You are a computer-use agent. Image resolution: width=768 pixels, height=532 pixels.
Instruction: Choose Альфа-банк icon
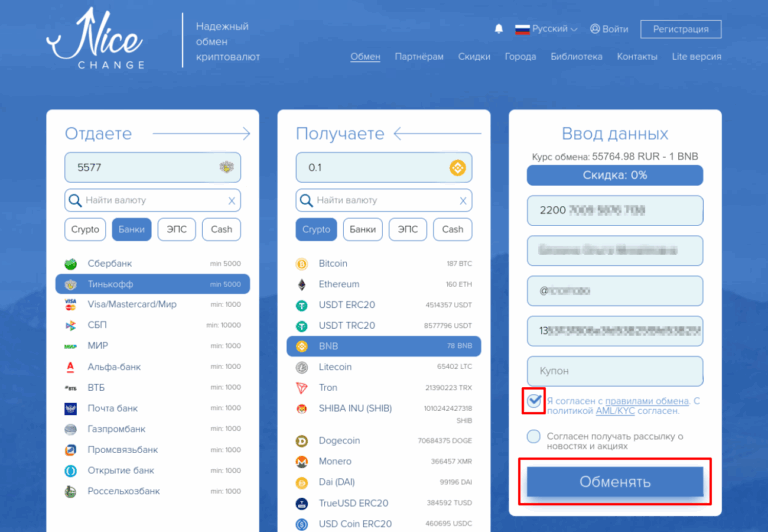click(71, 366)
